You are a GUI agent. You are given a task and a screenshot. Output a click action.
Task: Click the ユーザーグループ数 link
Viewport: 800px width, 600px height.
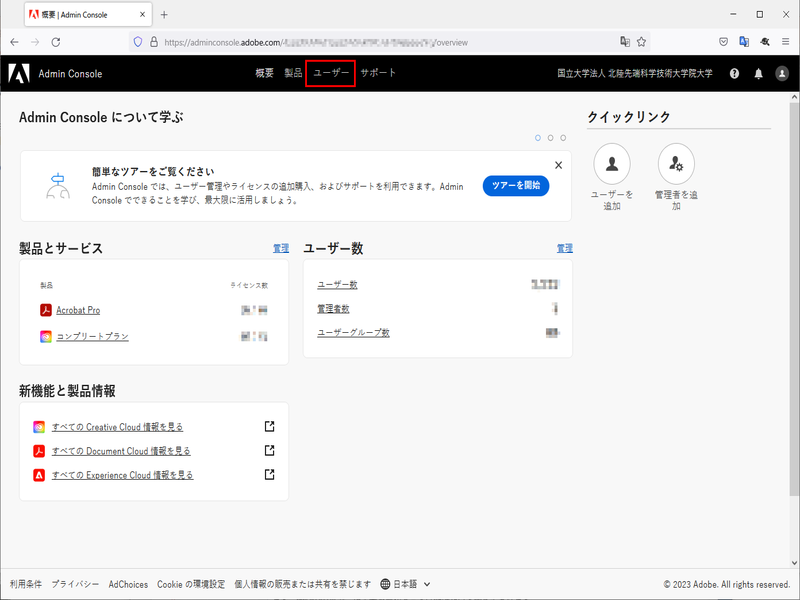pyautogui.click(x=353, y=333)
